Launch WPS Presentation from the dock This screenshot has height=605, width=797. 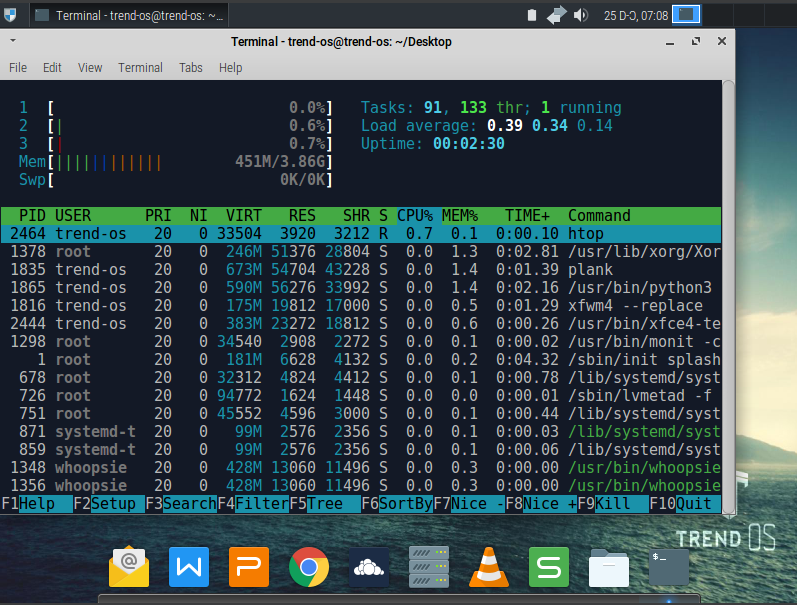[x=248, y=567]
